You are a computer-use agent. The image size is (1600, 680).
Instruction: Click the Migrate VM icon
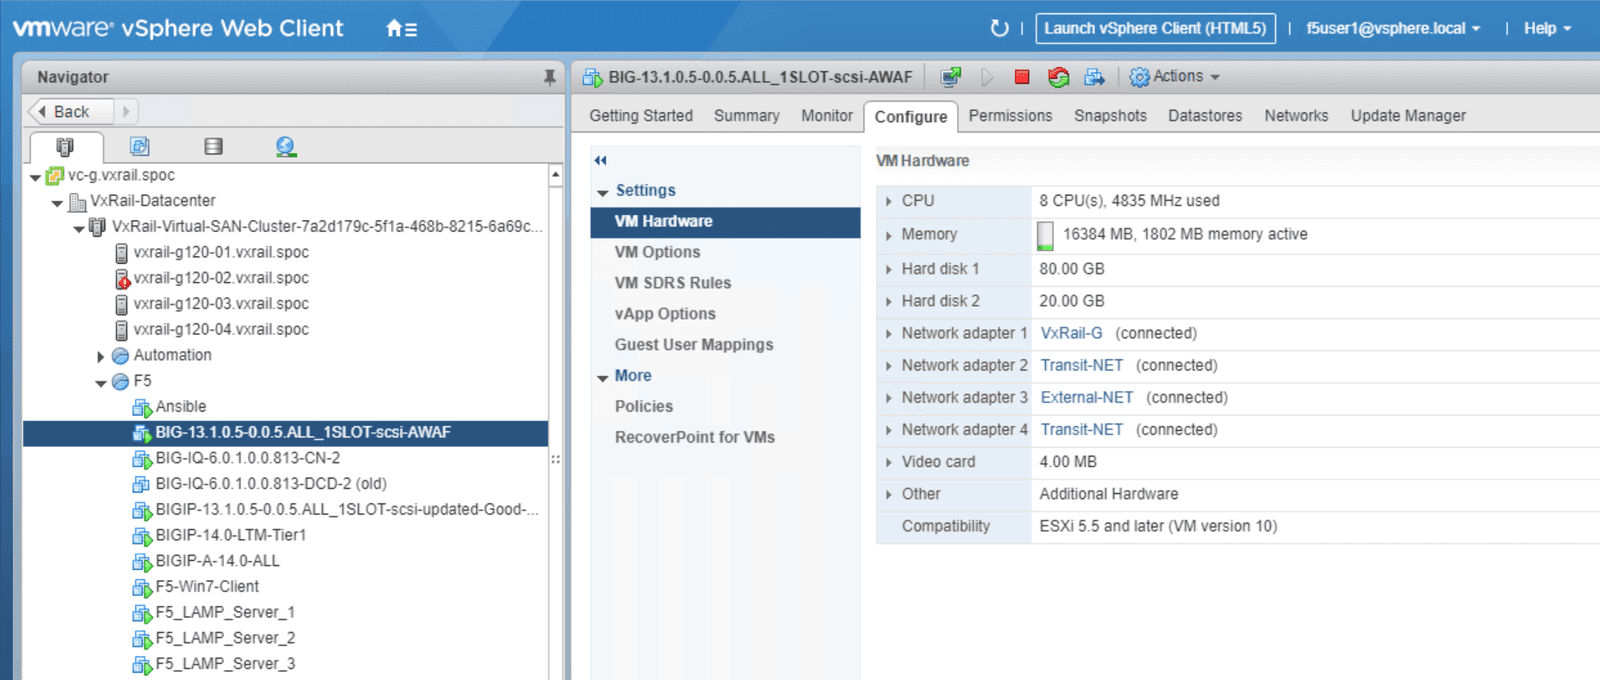click(1095, 77)
